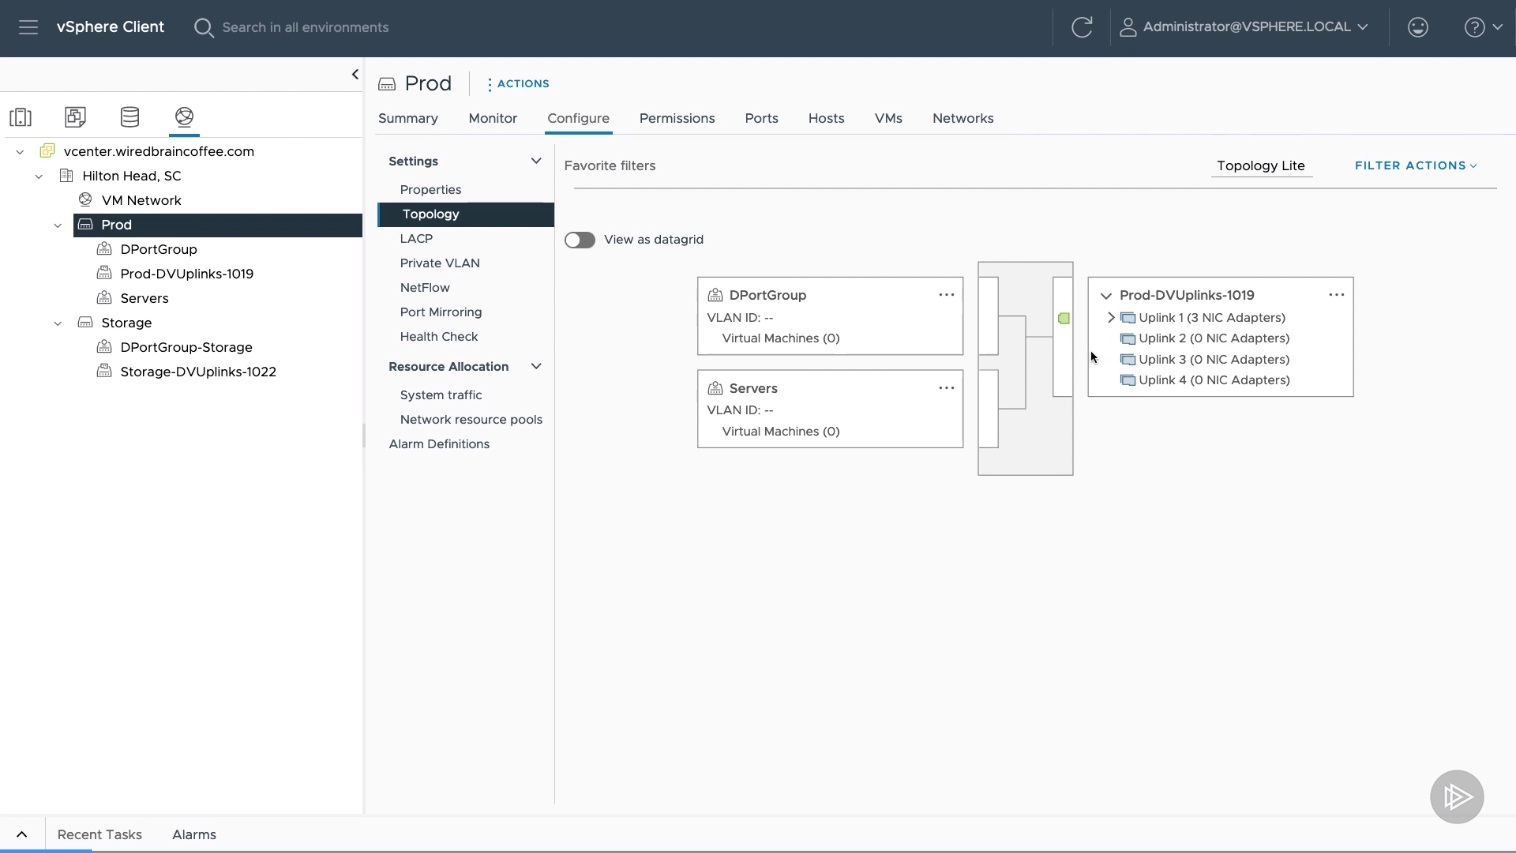
Task: Switch to the Ports tab
Action: pos(761,118)
